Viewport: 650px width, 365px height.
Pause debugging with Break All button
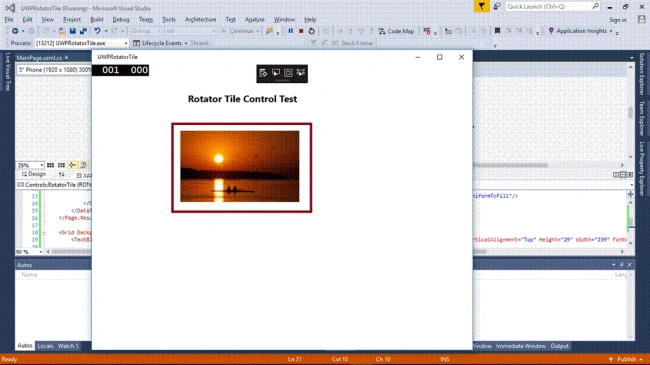click(291, 31)
